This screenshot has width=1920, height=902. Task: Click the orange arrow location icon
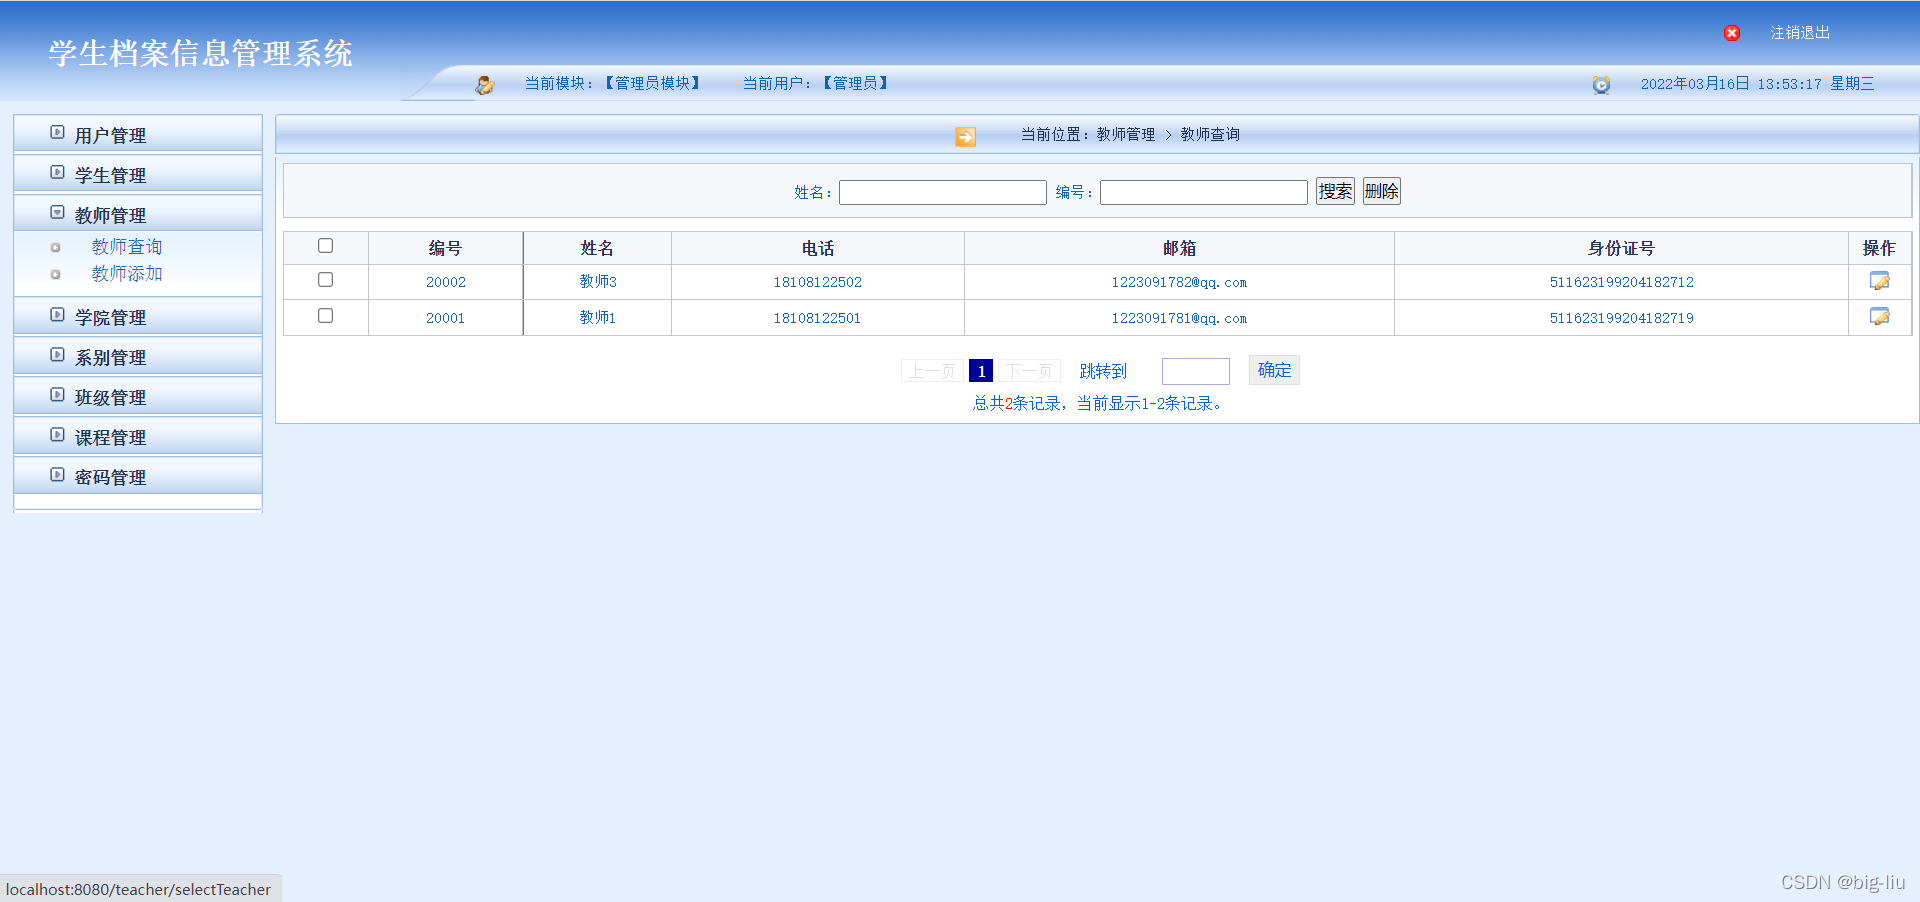pos(965,136)
